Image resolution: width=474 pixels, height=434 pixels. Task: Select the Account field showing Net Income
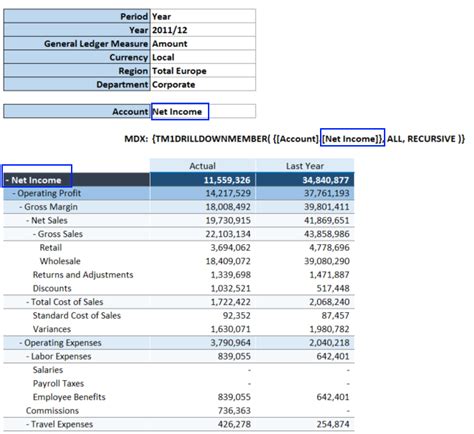click(203, 111)
